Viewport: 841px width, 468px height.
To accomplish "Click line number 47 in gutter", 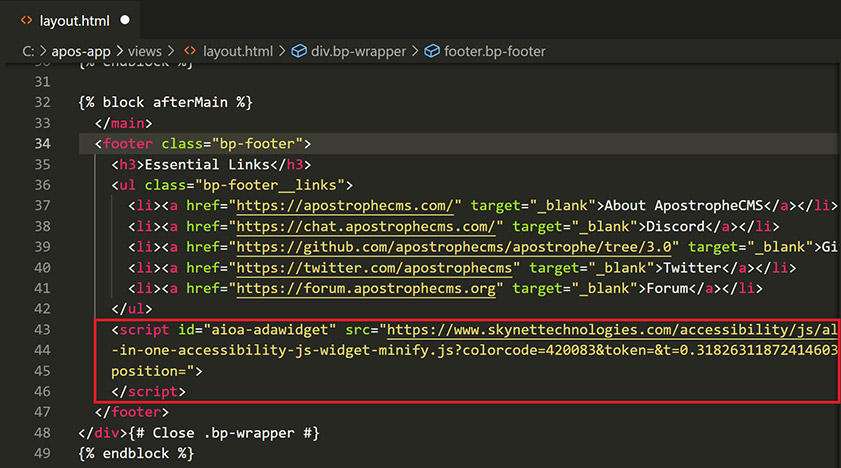I will [42, 412].
